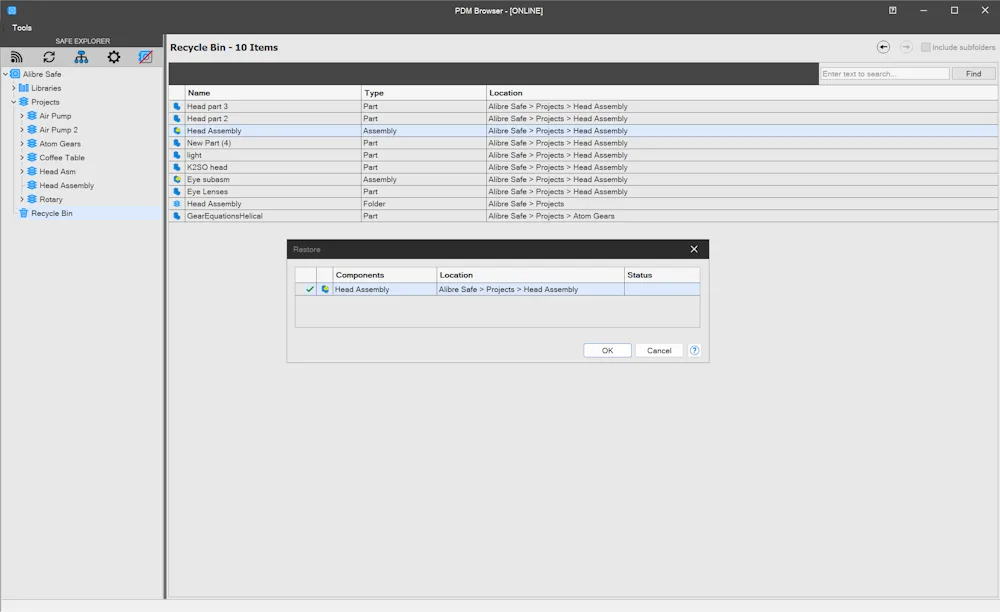Click the Libraries icon in the tree
This screenshot has width=1000, height=612.
pyautogui.click(x=24, y=88)
